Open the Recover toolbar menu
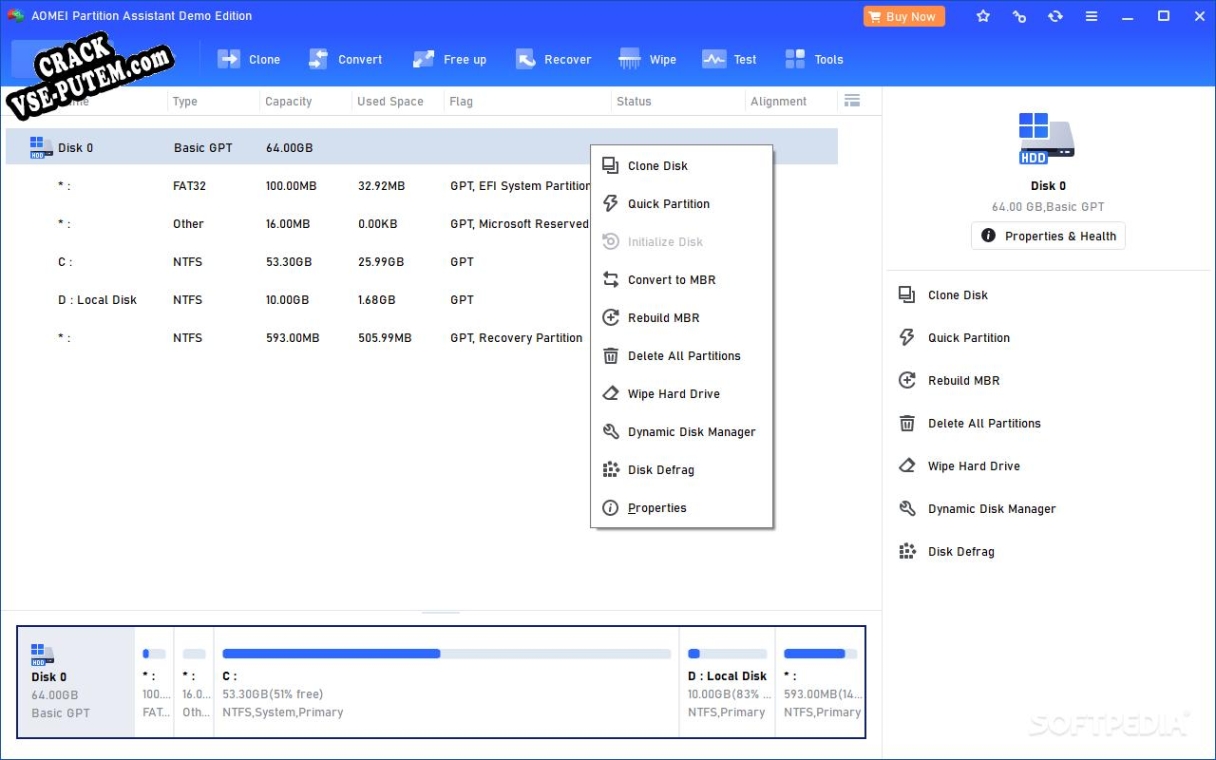This screenshot has width=1216, height=760. pyautogui.click(x=554, y=59)
